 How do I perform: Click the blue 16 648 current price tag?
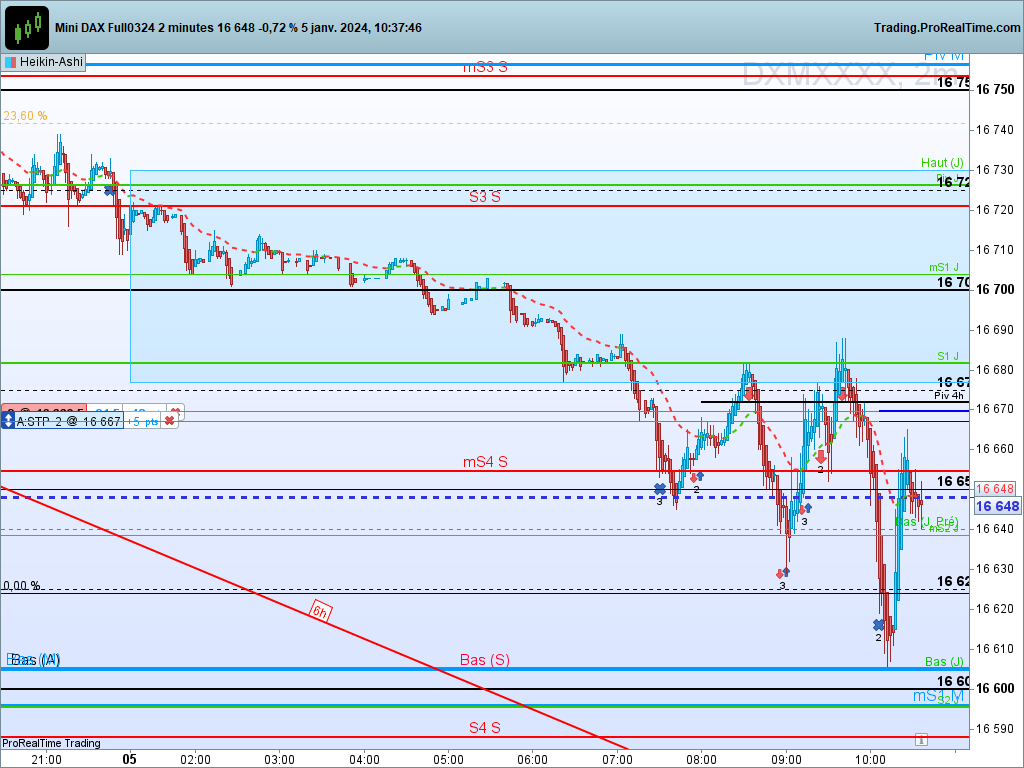(x=997, y=506)
